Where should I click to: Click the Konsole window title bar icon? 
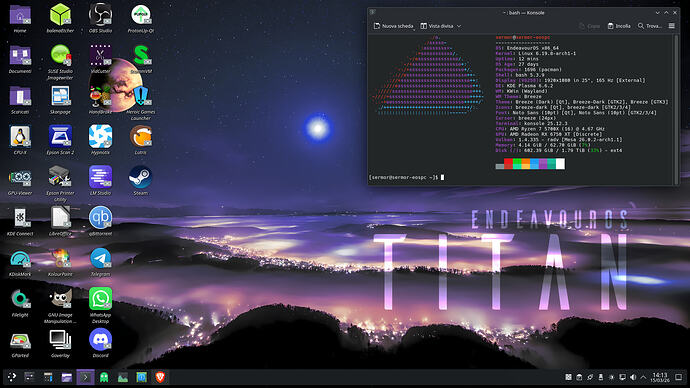pos(373,12)
